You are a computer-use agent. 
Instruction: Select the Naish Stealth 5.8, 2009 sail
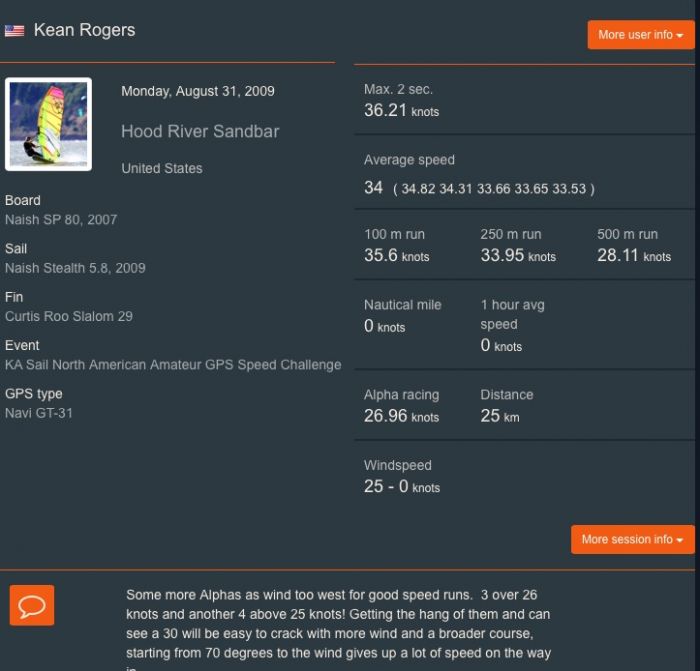coord(75,268)
